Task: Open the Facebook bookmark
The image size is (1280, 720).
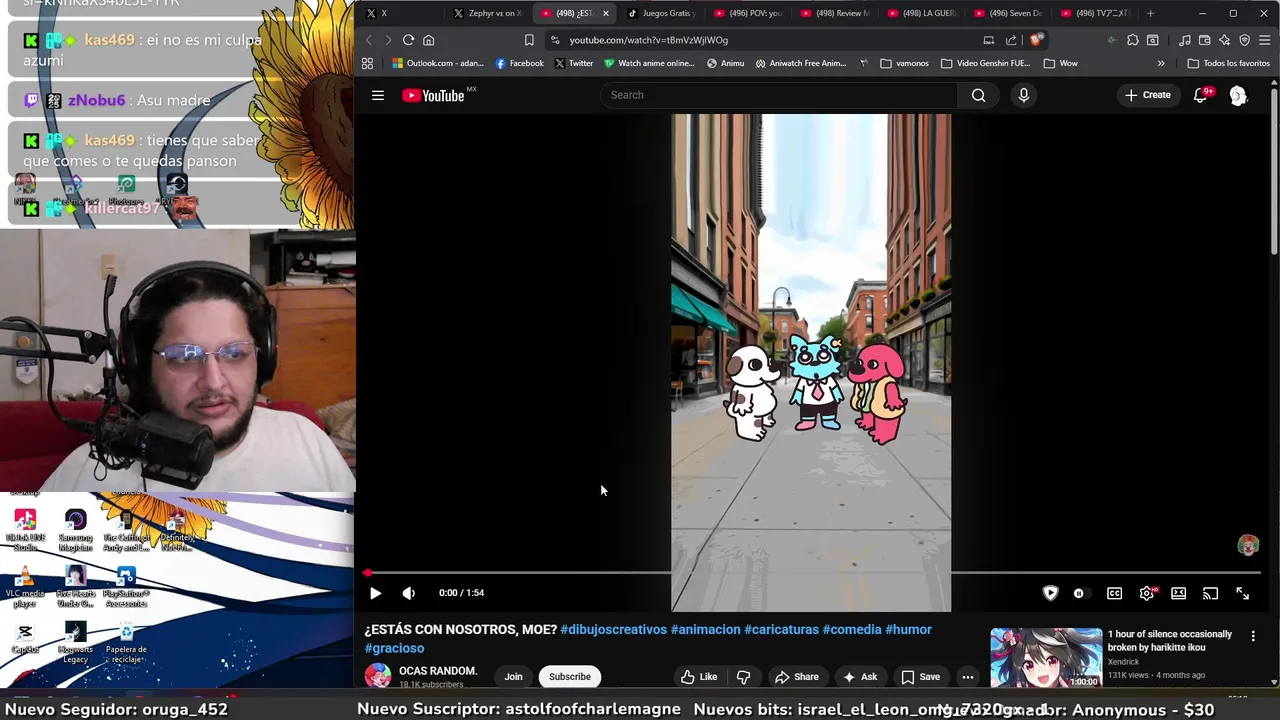Action: (520, 63)
